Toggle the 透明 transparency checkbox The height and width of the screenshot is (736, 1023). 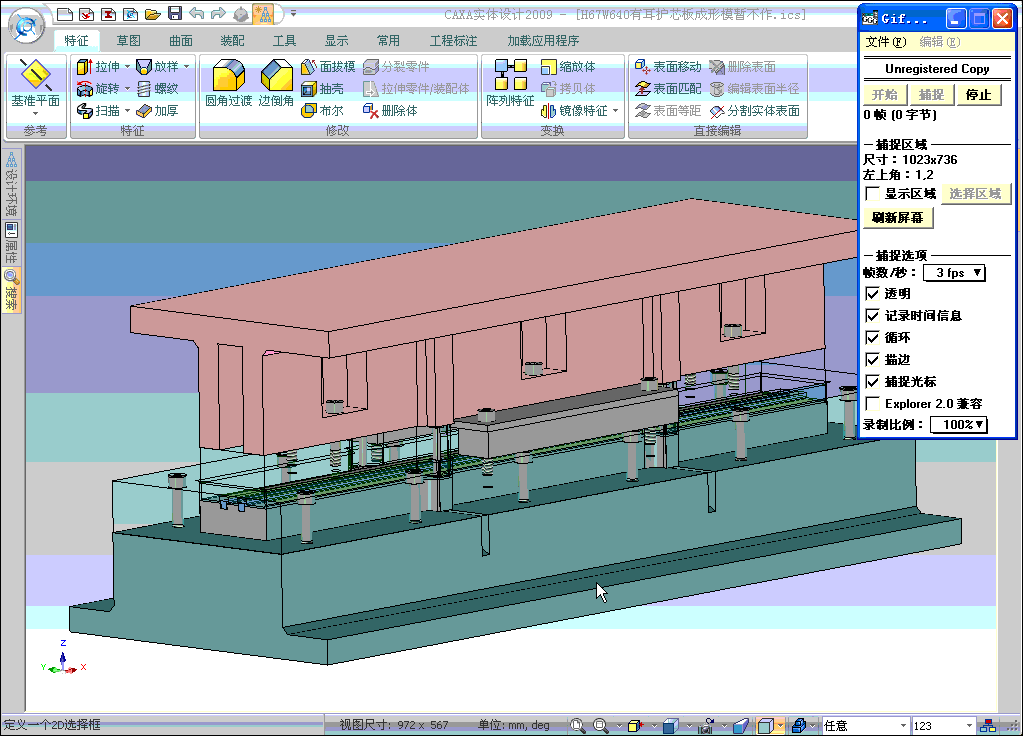point(872,294)
